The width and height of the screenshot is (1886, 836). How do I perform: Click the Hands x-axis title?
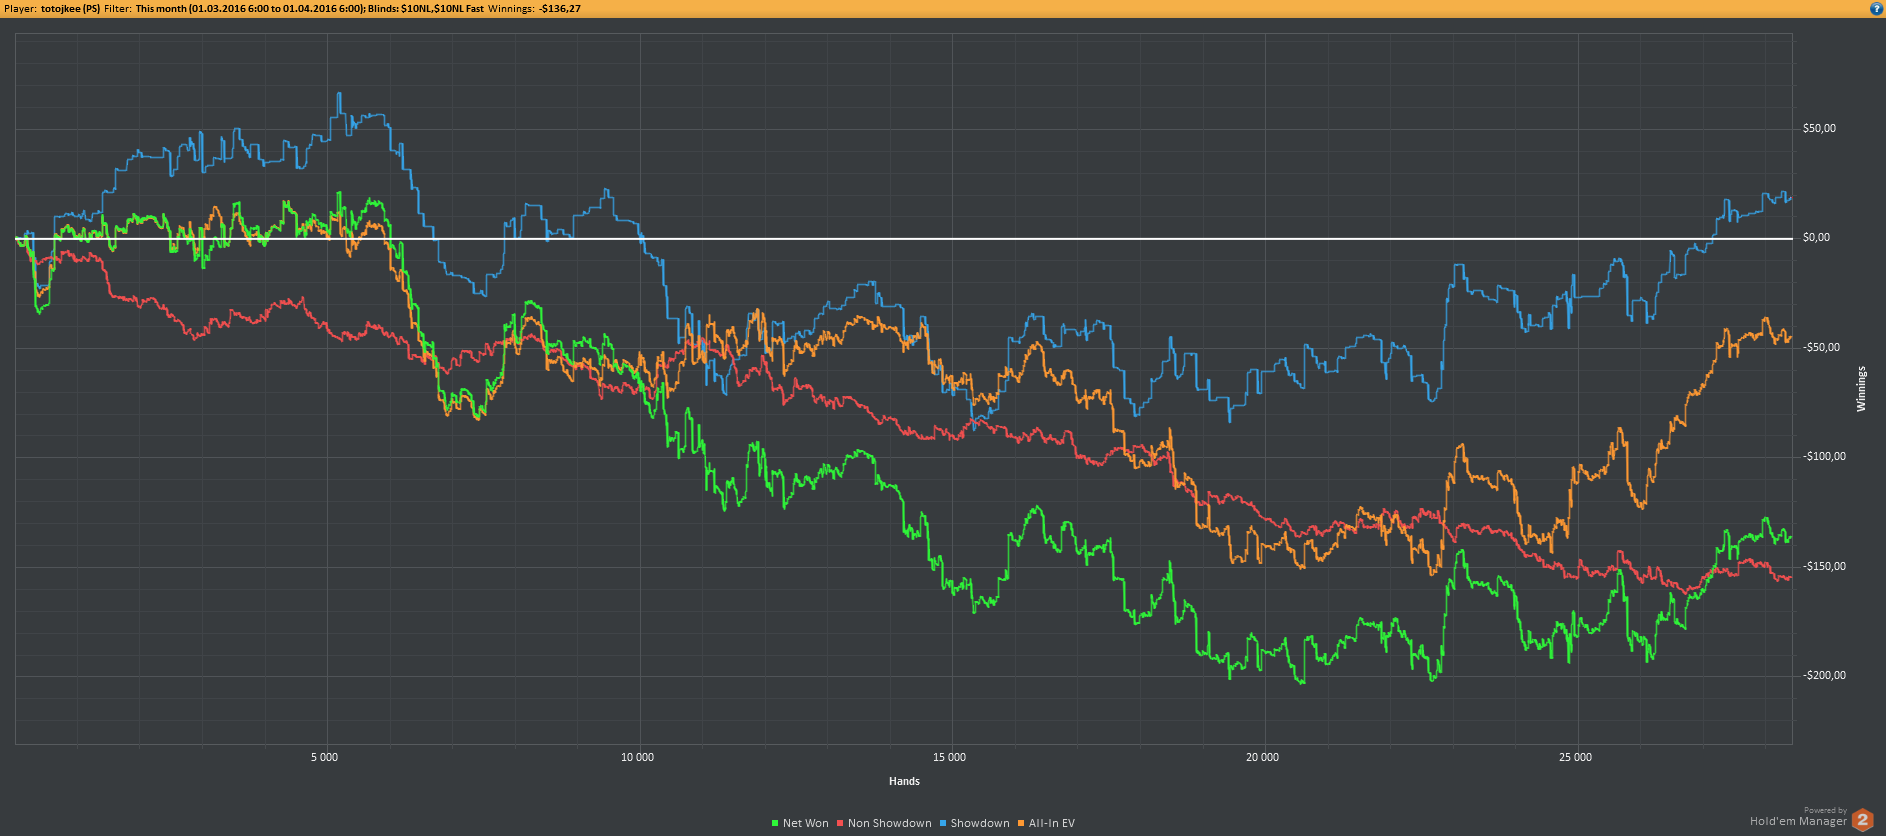904,781
